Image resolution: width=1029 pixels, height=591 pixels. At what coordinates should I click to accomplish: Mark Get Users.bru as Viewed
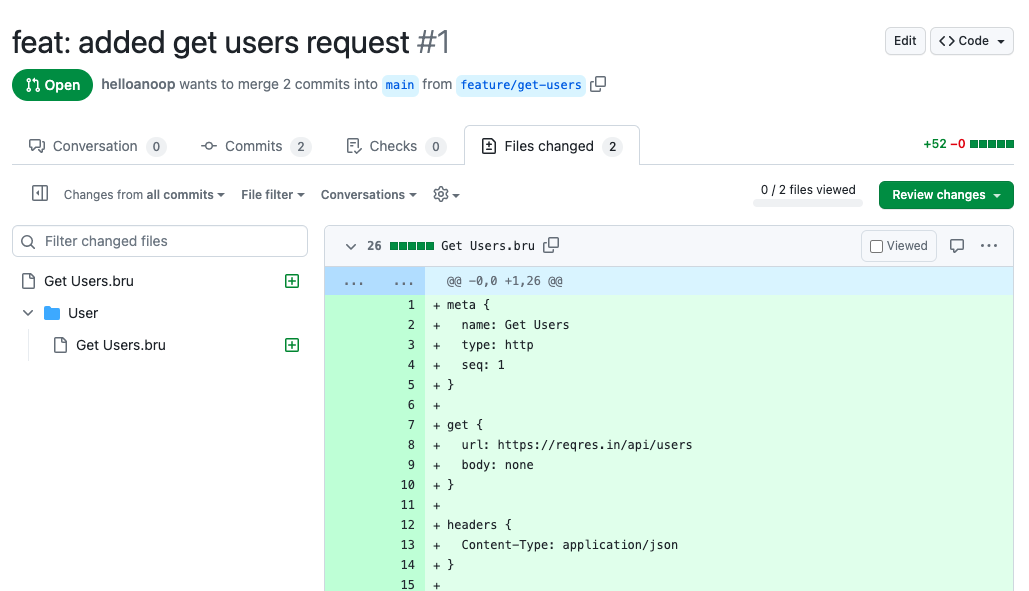click(898, 245)
